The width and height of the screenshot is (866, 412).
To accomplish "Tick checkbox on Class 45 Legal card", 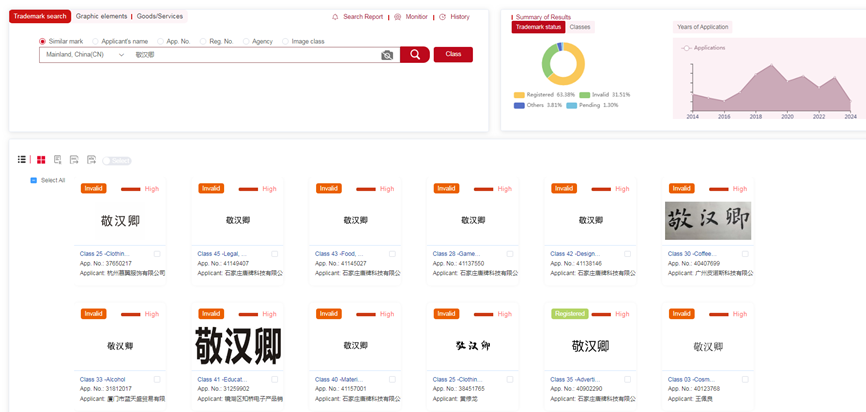I will point(275,254).
